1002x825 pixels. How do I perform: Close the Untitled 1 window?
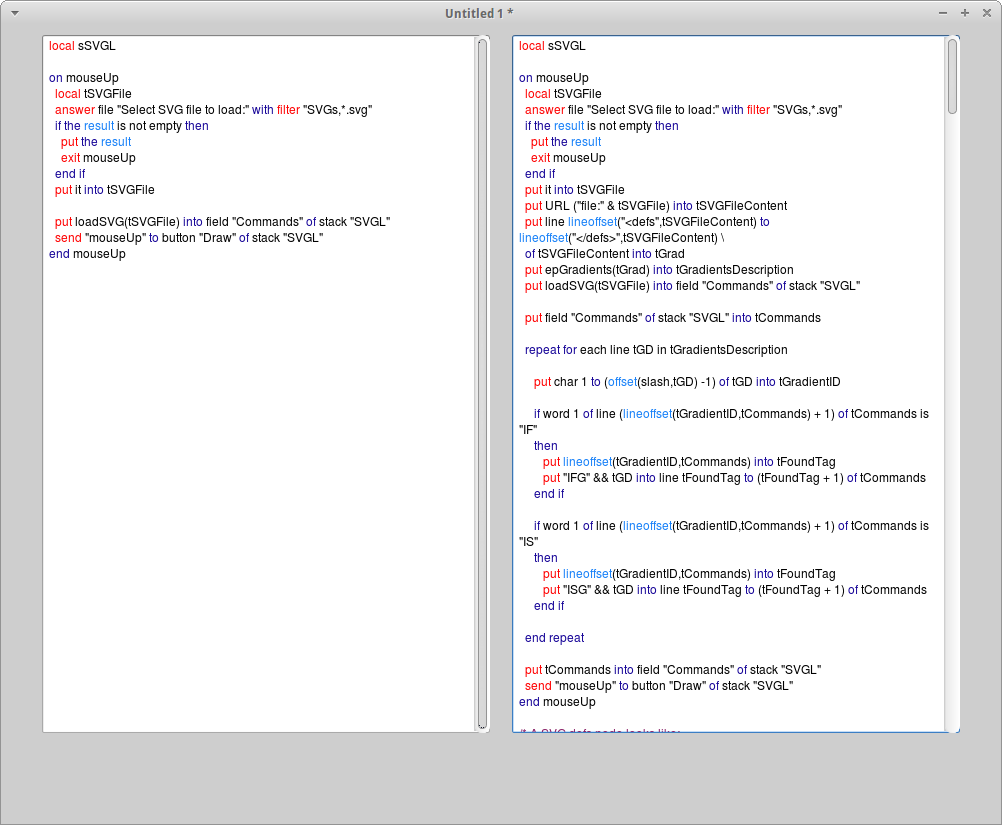(985, 13)
